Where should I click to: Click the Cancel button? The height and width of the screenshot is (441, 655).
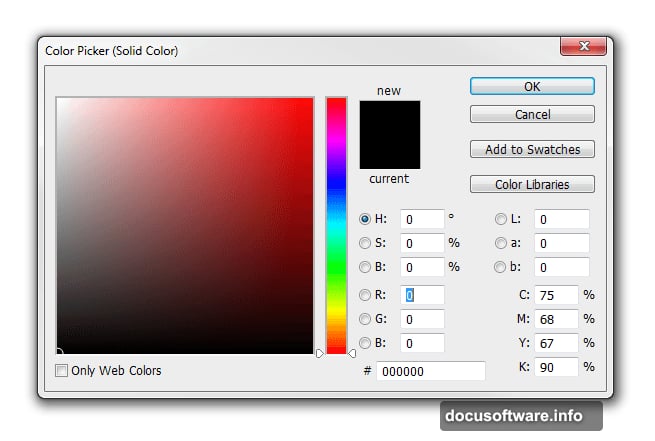click(532, 114)
